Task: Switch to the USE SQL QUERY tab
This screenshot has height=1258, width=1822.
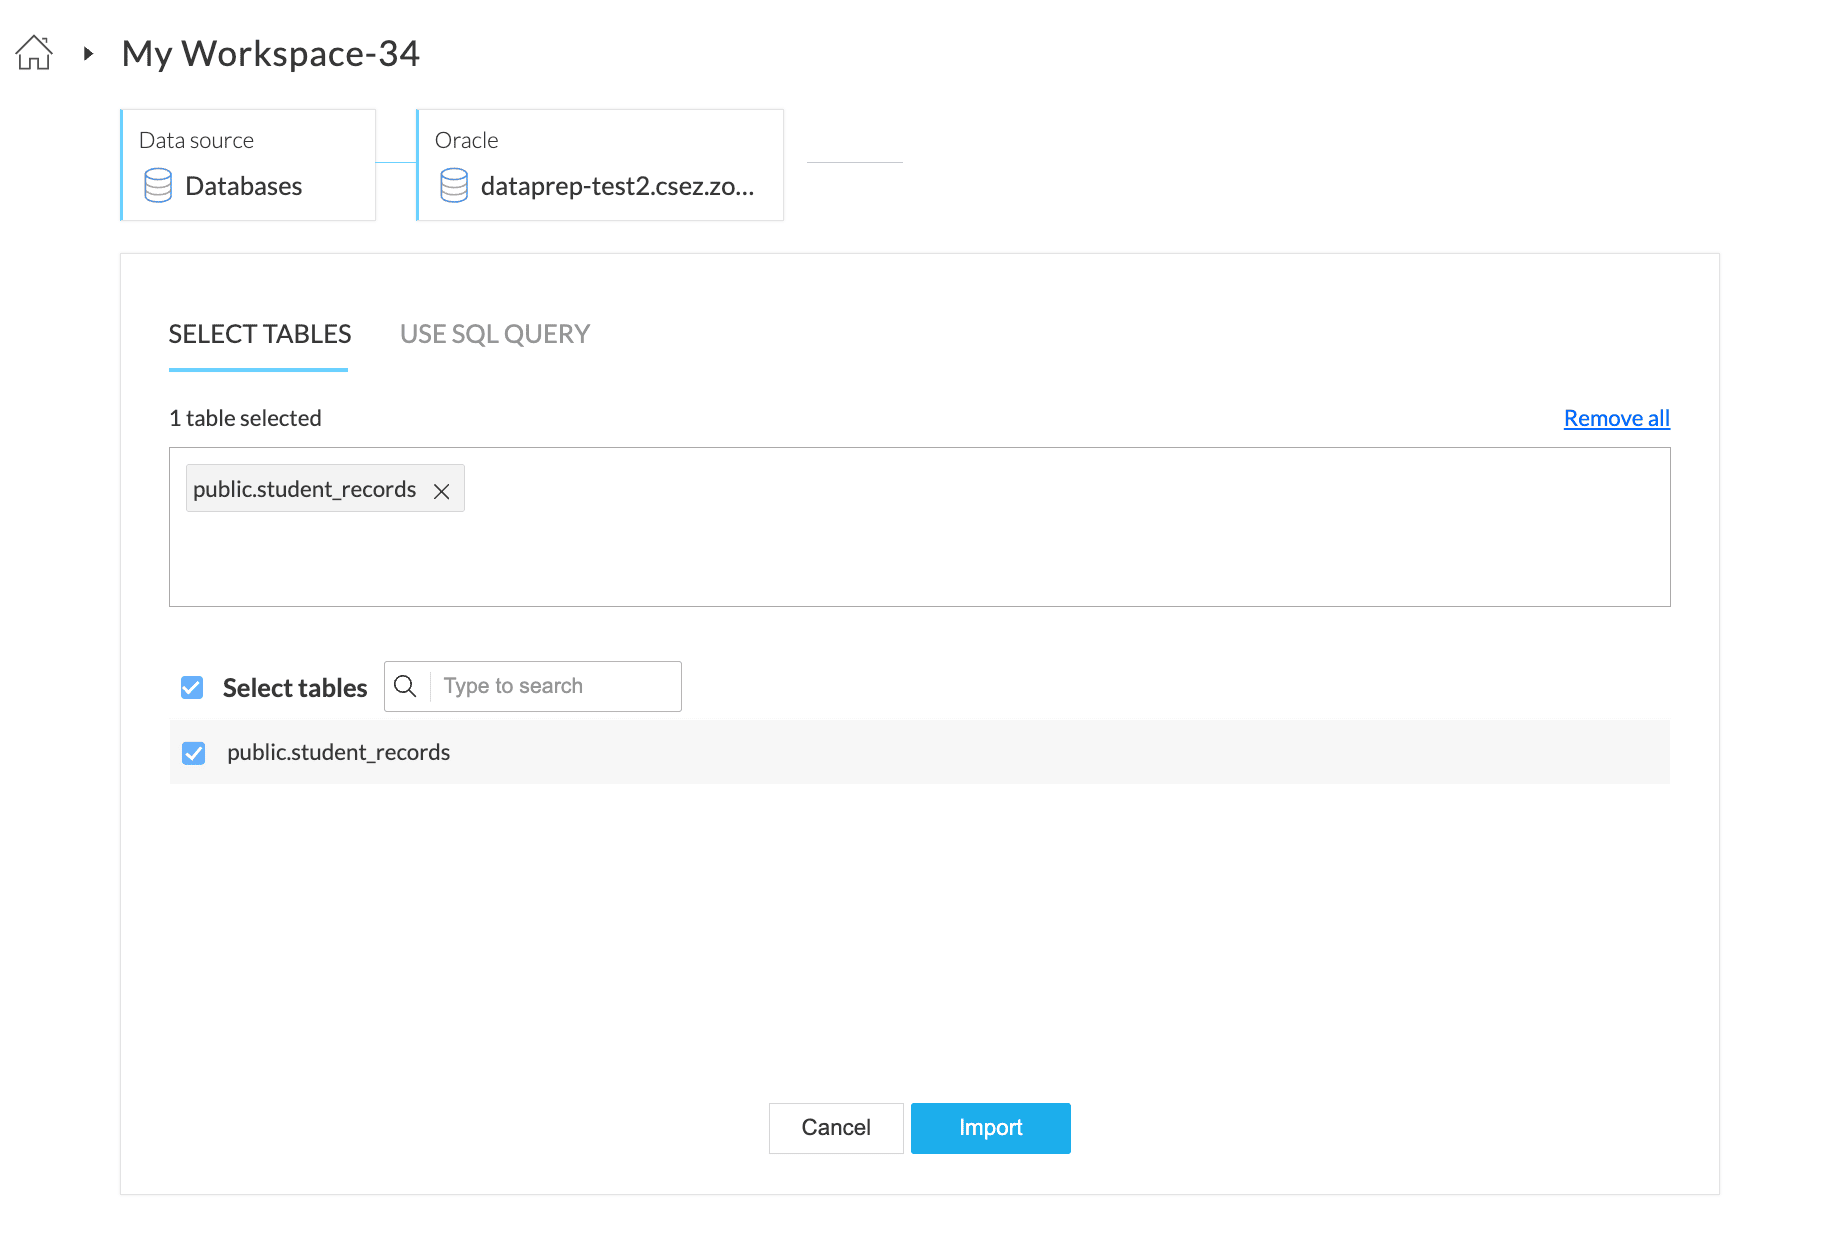Action: tap(495, 334)
